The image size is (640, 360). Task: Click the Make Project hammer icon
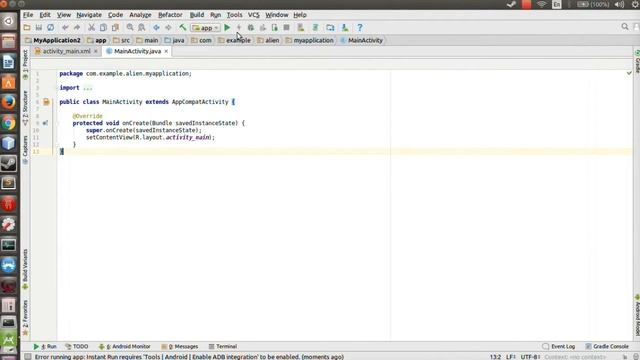click(183, 28)
